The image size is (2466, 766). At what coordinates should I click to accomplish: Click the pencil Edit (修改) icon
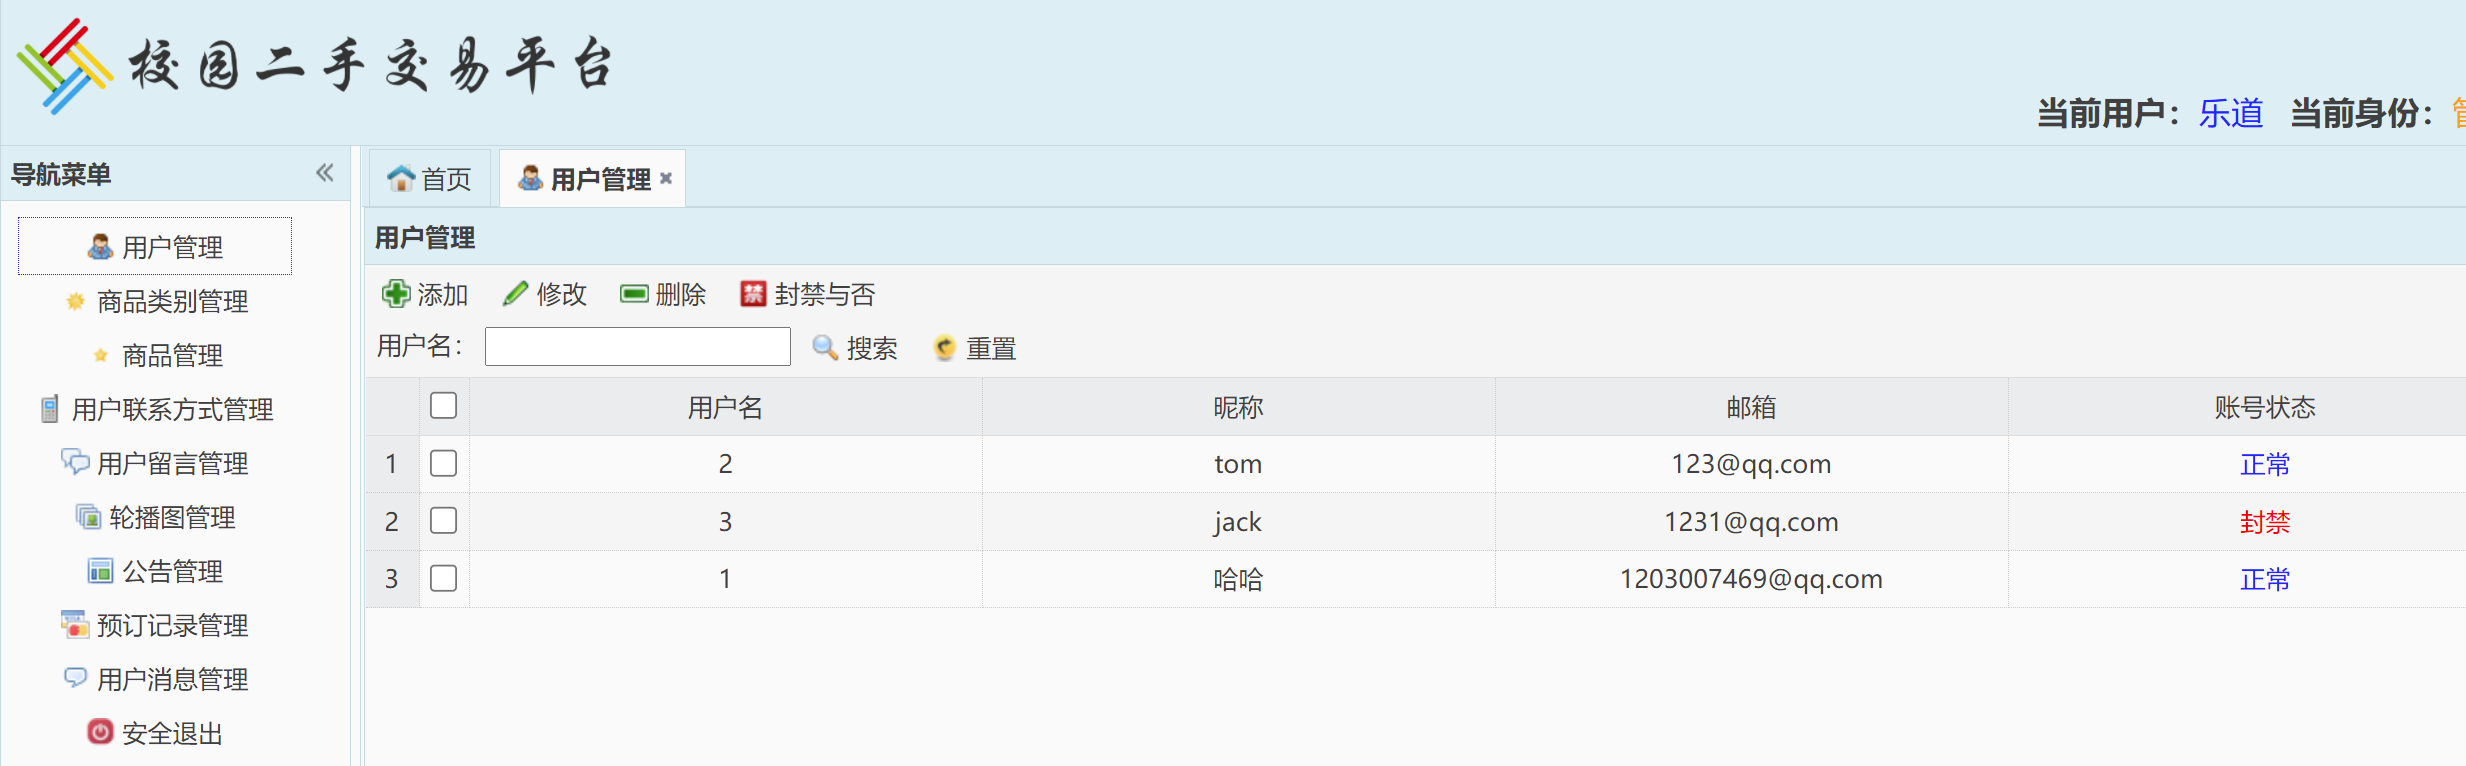tap(515, 294)
